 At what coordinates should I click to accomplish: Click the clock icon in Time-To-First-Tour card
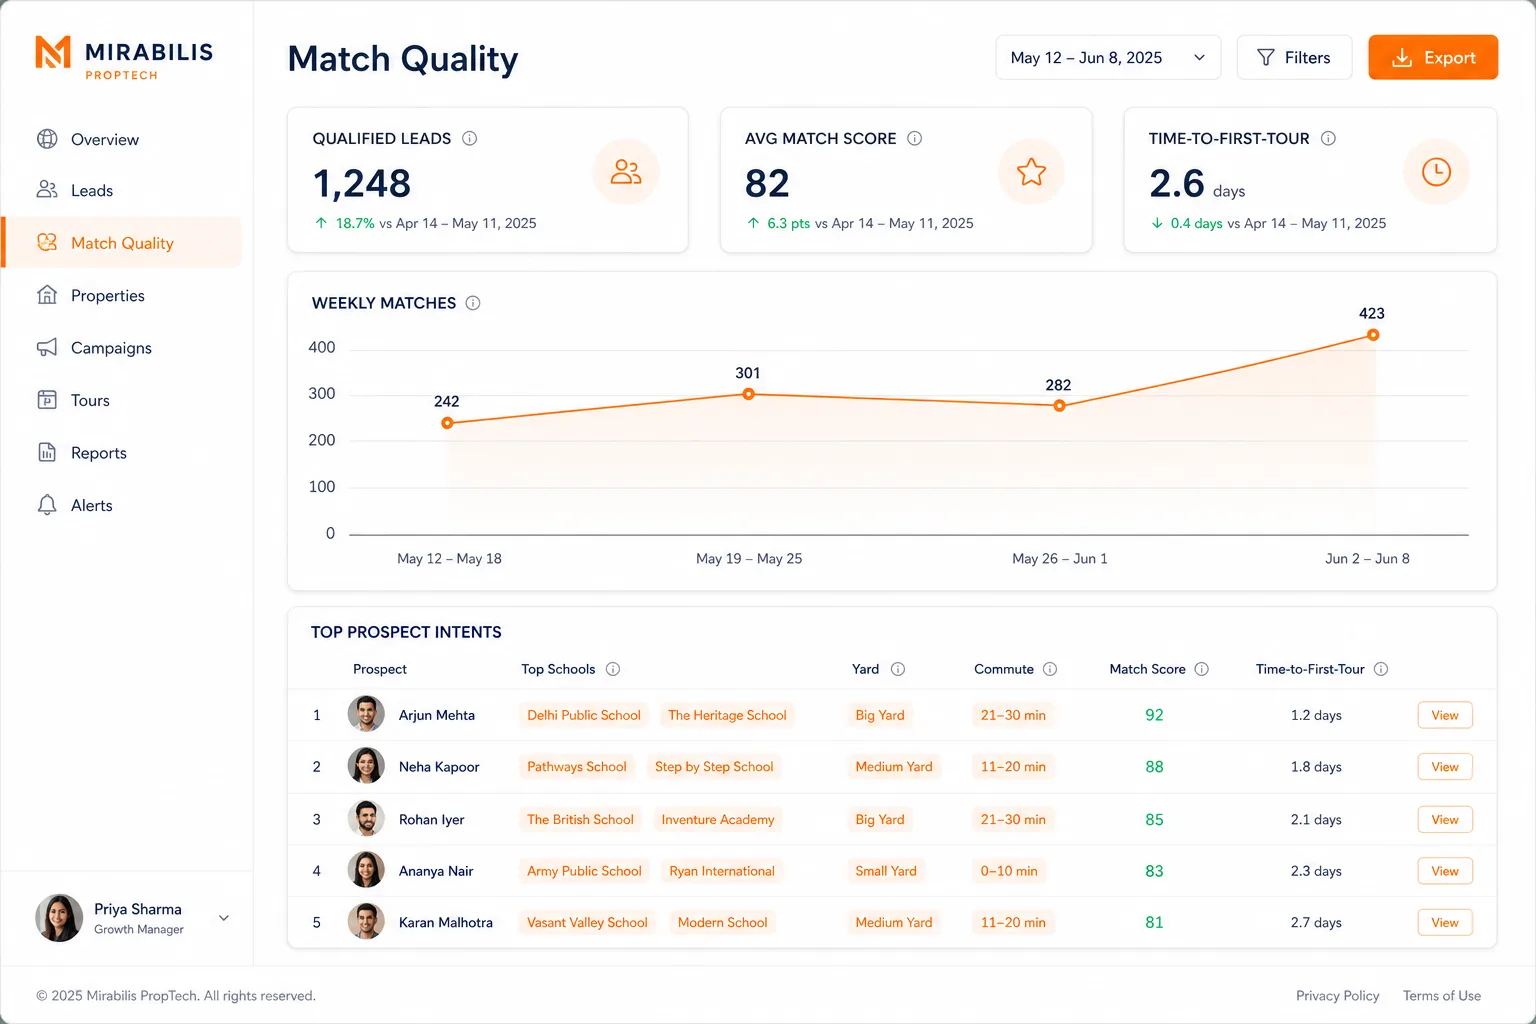pyautogui.click(x=1436, y=172)
